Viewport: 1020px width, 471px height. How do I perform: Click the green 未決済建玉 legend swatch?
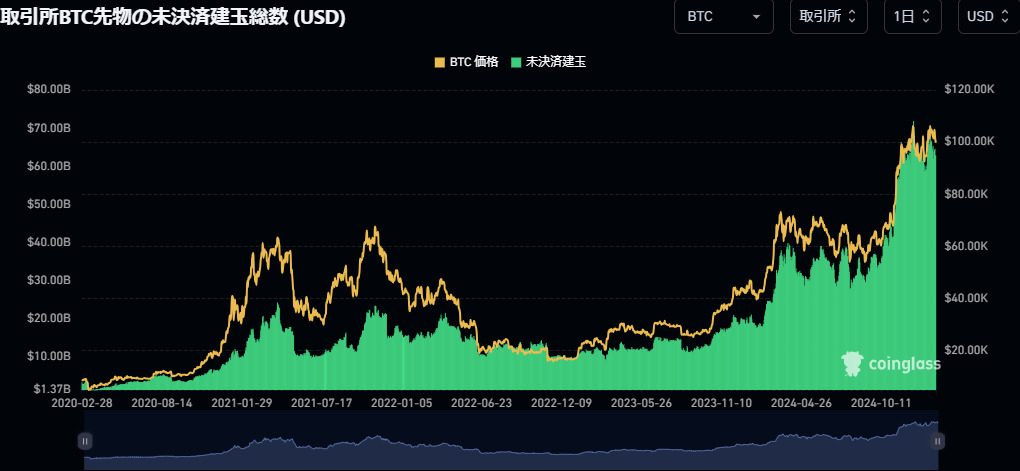[517, 62]
